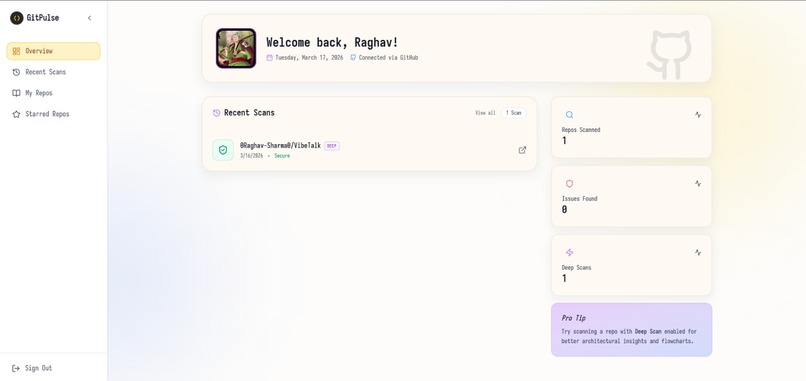The width and height of the screenshot is (806, 381).
Task: Open the Overview menu item
Action: click(x=53, y=51)
